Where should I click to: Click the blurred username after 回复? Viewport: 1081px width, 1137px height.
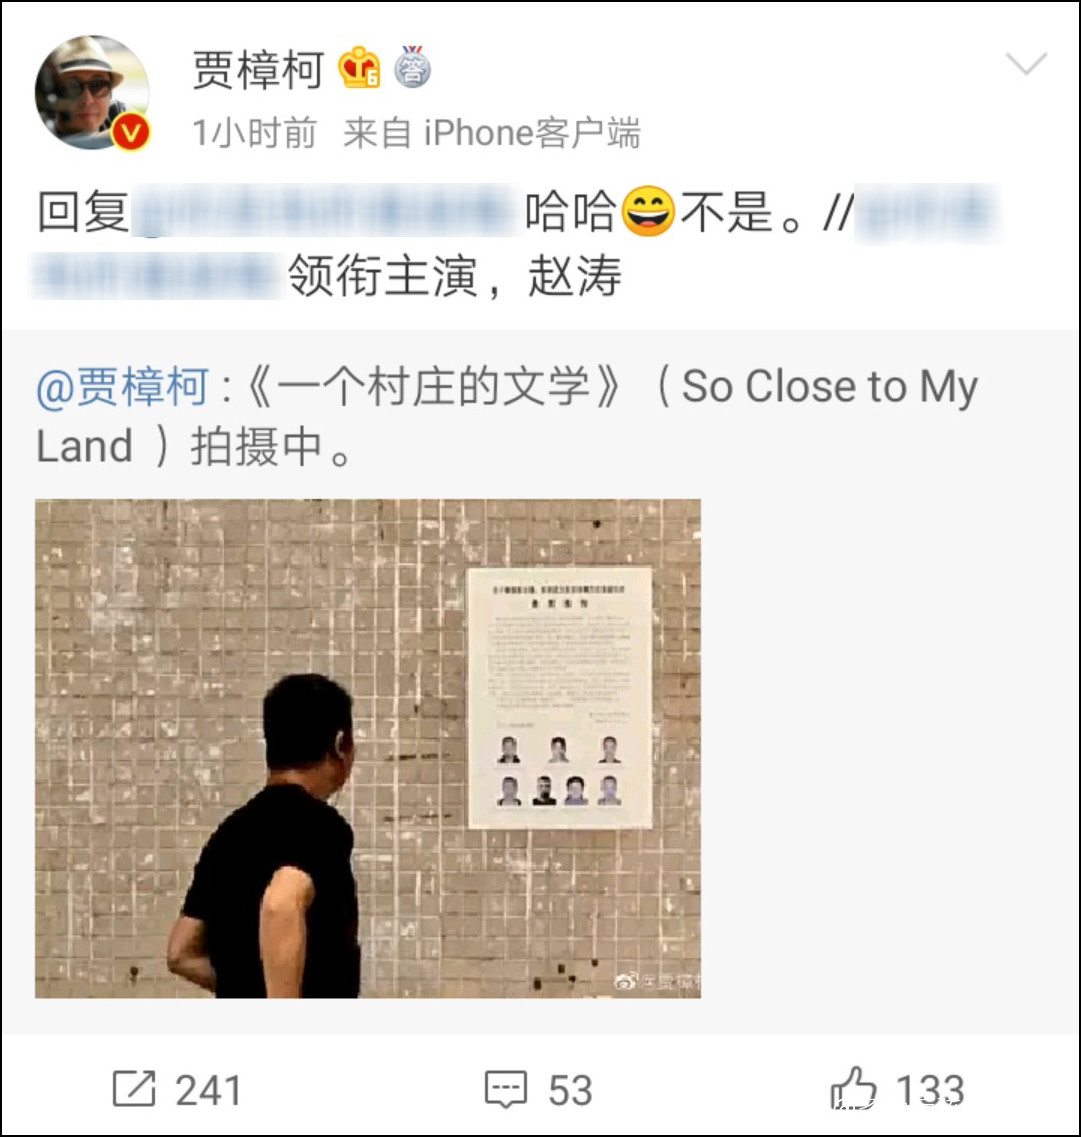tap(328, 211)
